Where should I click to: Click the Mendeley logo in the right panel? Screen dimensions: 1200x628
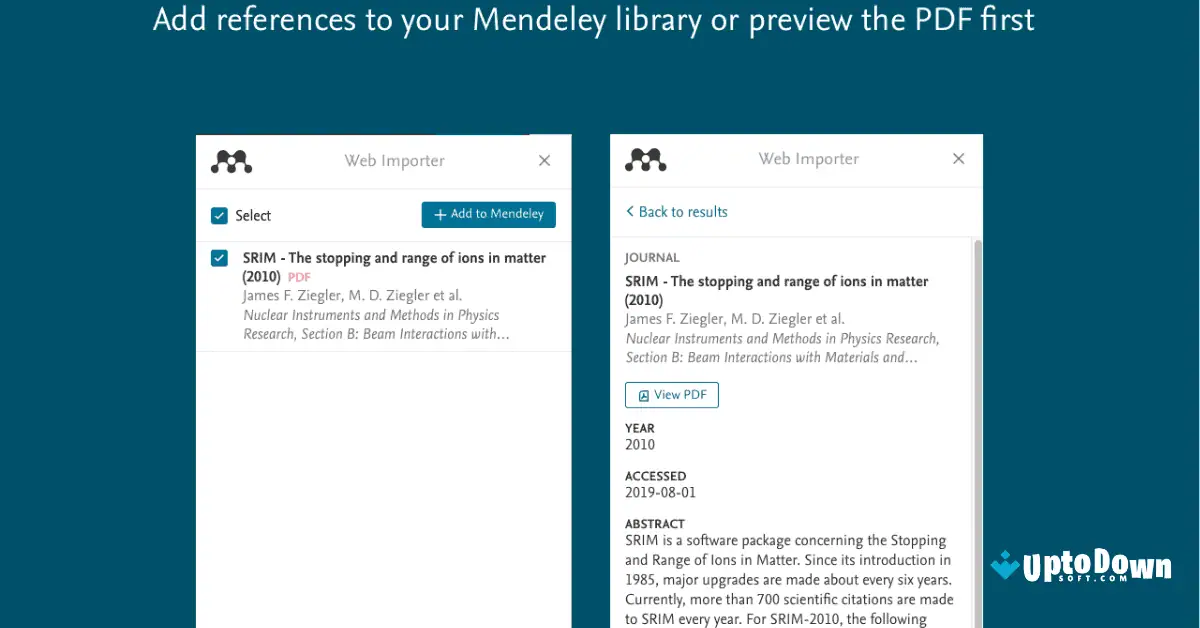pos(645,158)
